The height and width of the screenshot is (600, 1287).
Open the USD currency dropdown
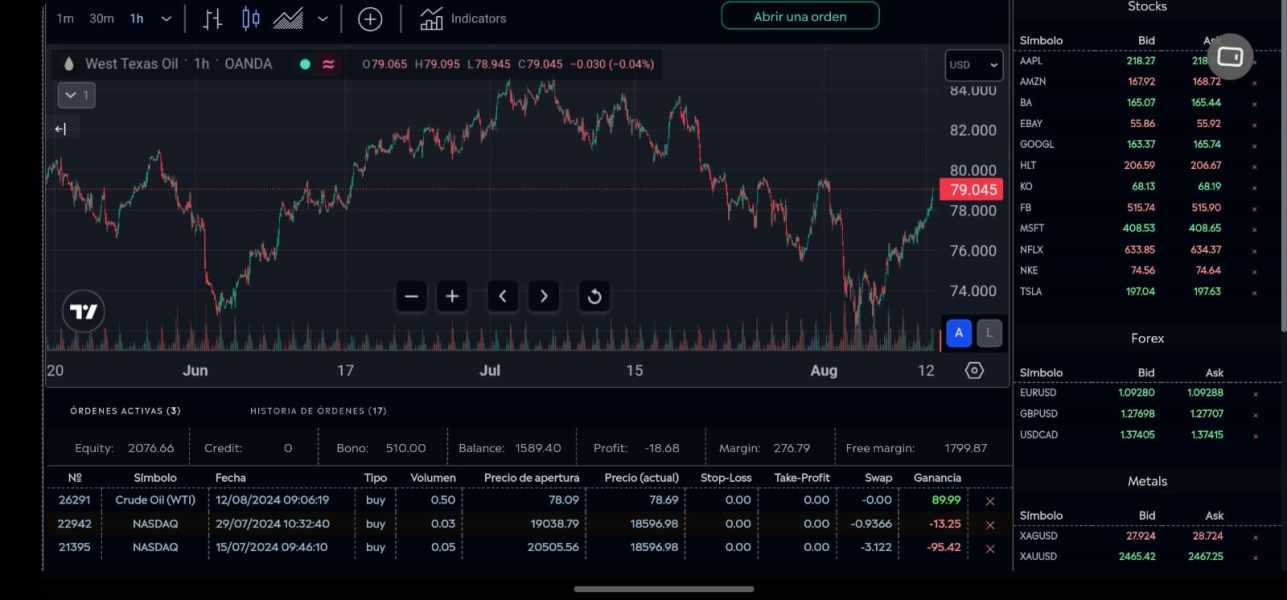973,65
